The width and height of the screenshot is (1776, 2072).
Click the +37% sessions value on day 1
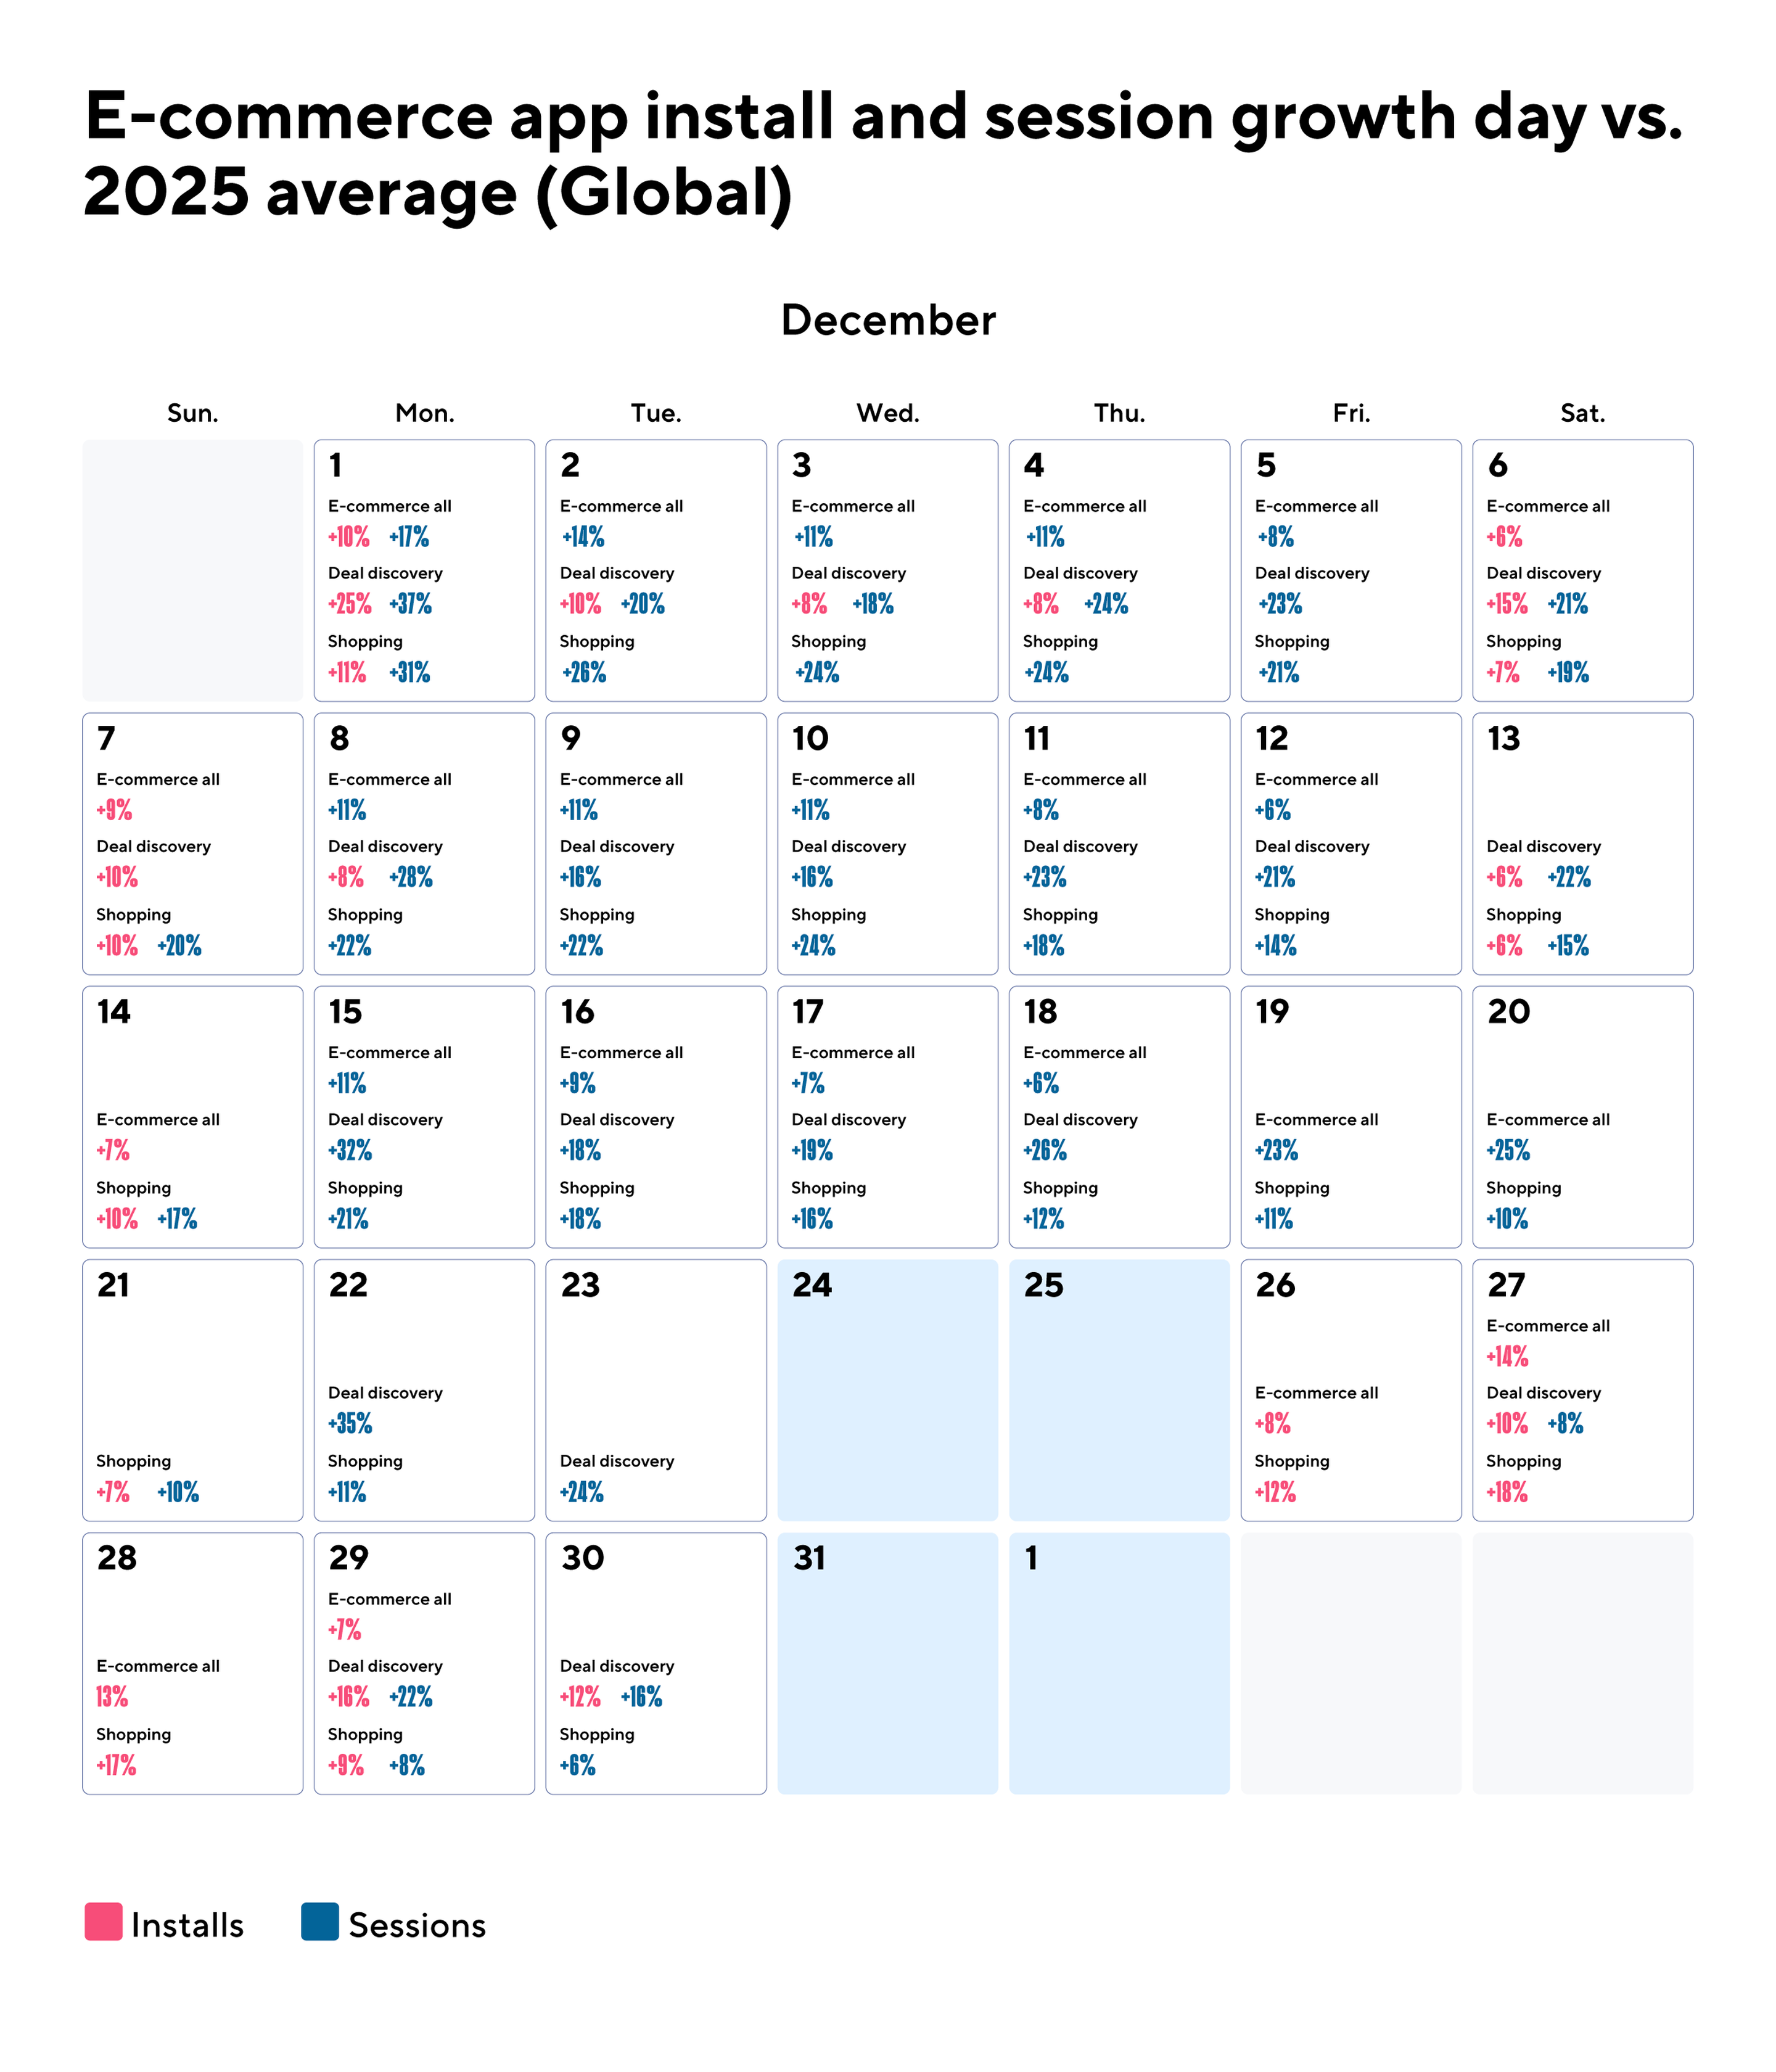click(x=410, y=604)
